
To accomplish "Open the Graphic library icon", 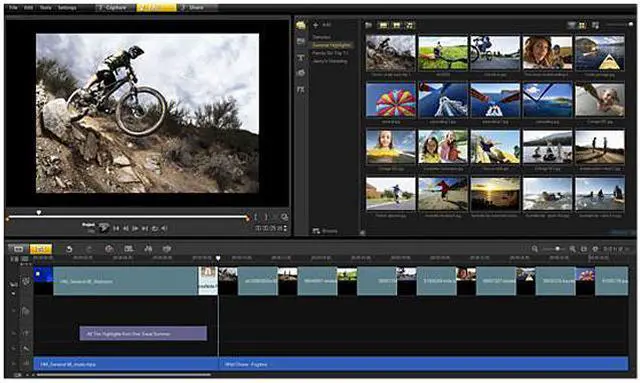I will 301,73.
